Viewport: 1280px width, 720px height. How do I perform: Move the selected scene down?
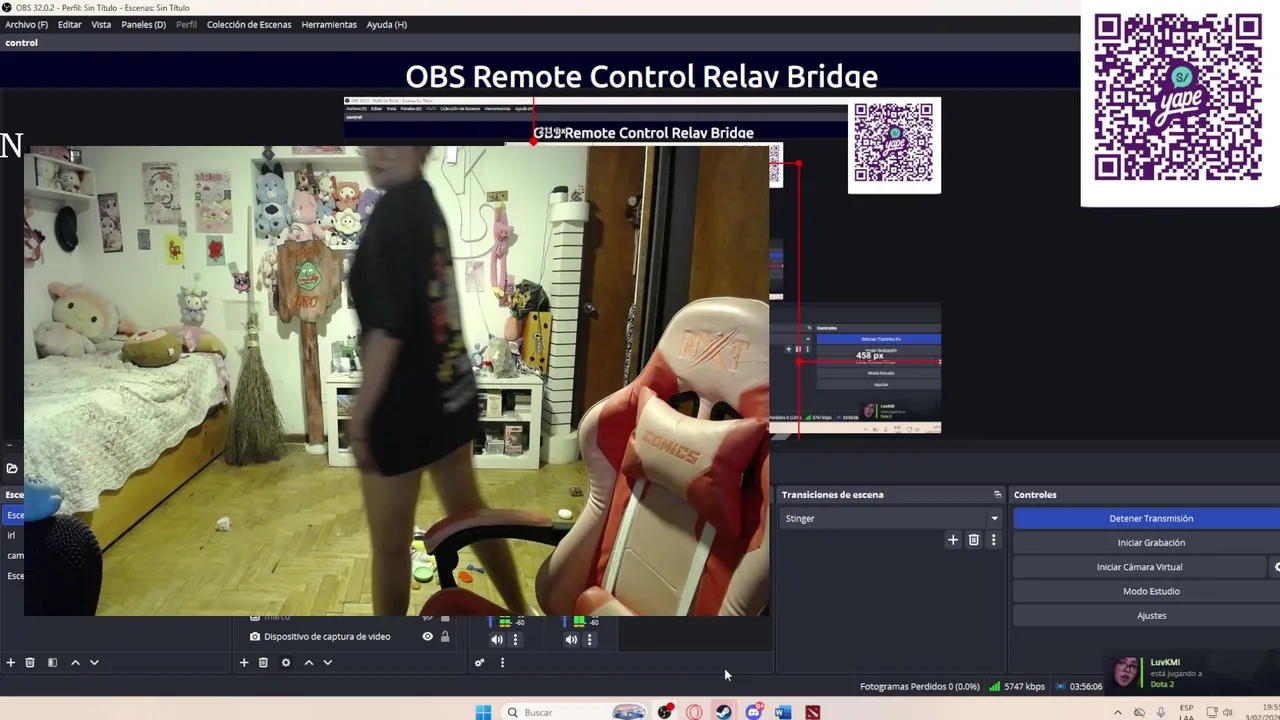point(94,662)
